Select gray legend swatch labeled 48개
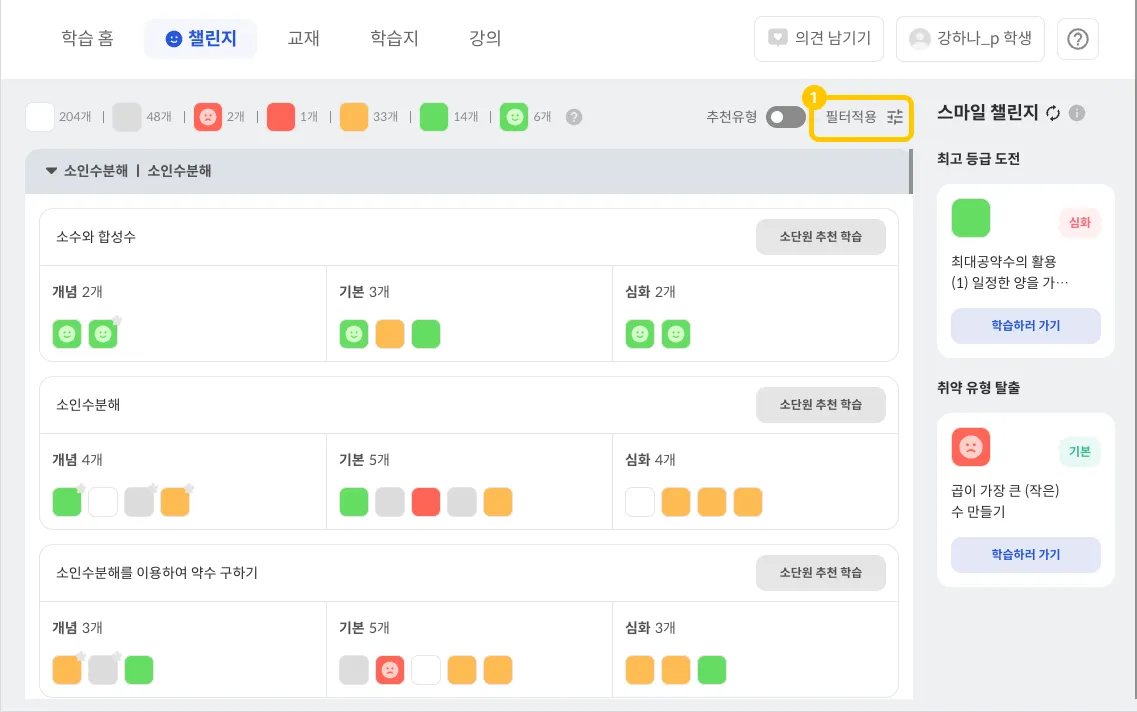 point(127,117)
